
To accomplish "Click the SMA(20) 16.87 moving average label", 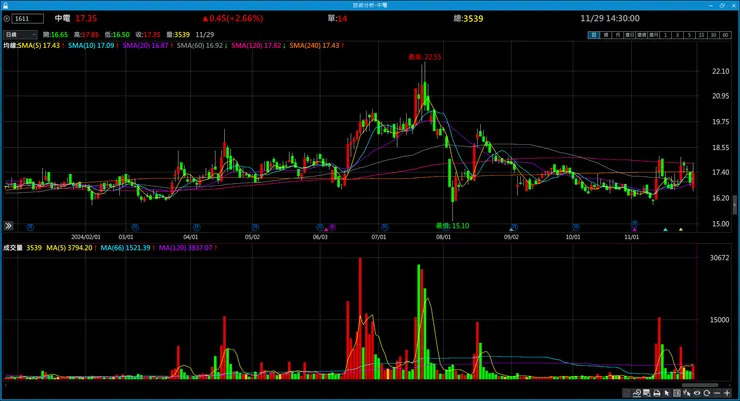I will [146, 46].
